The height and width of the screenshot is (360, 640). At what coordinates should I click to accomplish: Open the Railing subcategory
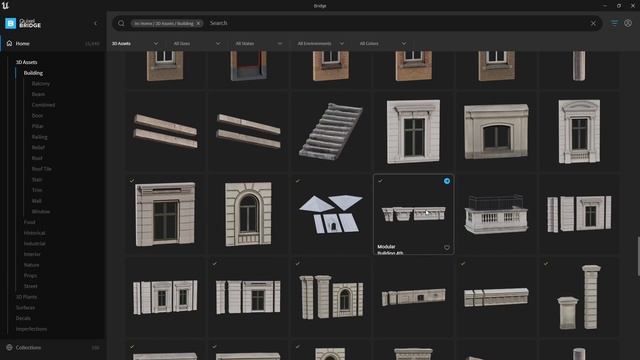point(40,137)
